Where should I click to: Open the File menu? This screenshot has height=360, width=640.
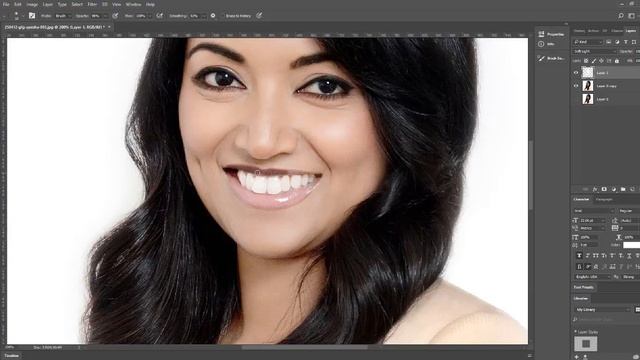(x=6, y=4)
